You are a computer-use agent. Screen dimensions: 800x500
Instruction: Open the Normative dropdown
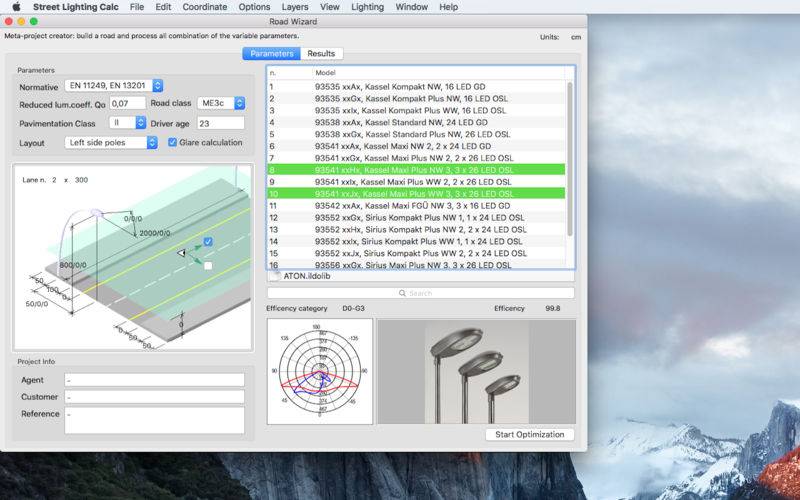tap(114, 86)
